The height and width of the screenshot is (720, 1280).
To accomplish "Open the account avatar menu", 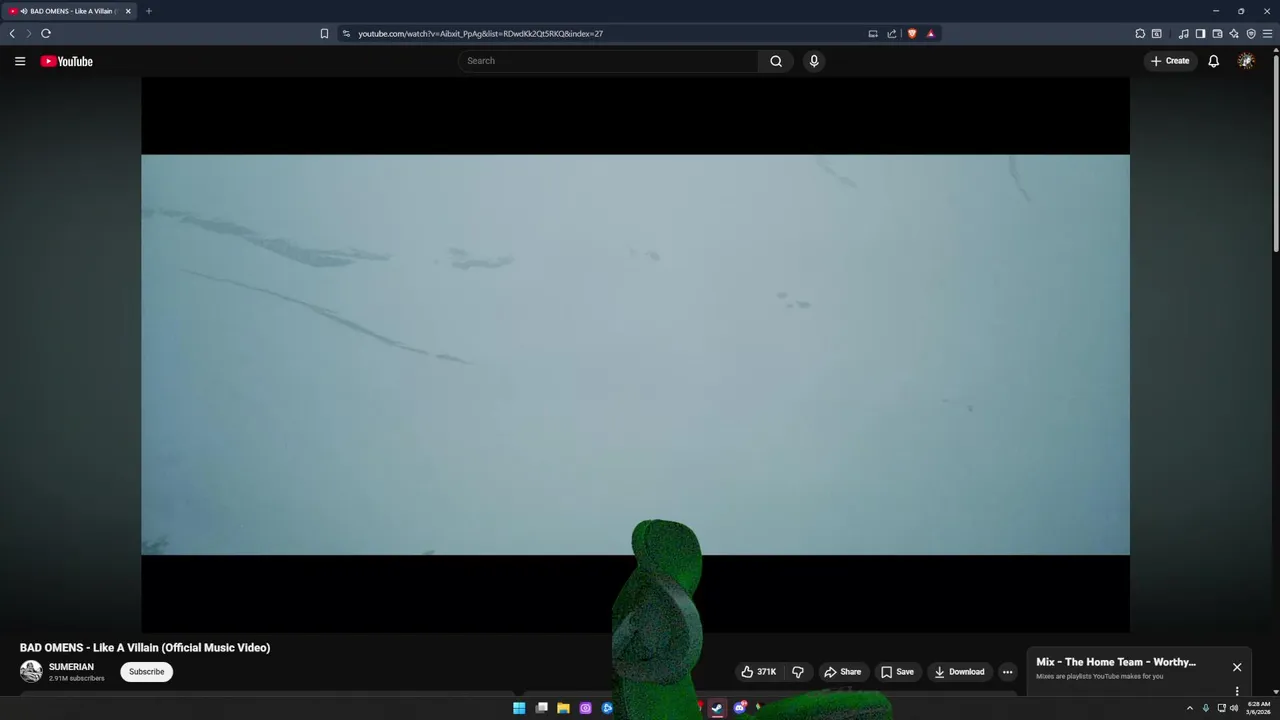I will click(x=1246, y=61).
